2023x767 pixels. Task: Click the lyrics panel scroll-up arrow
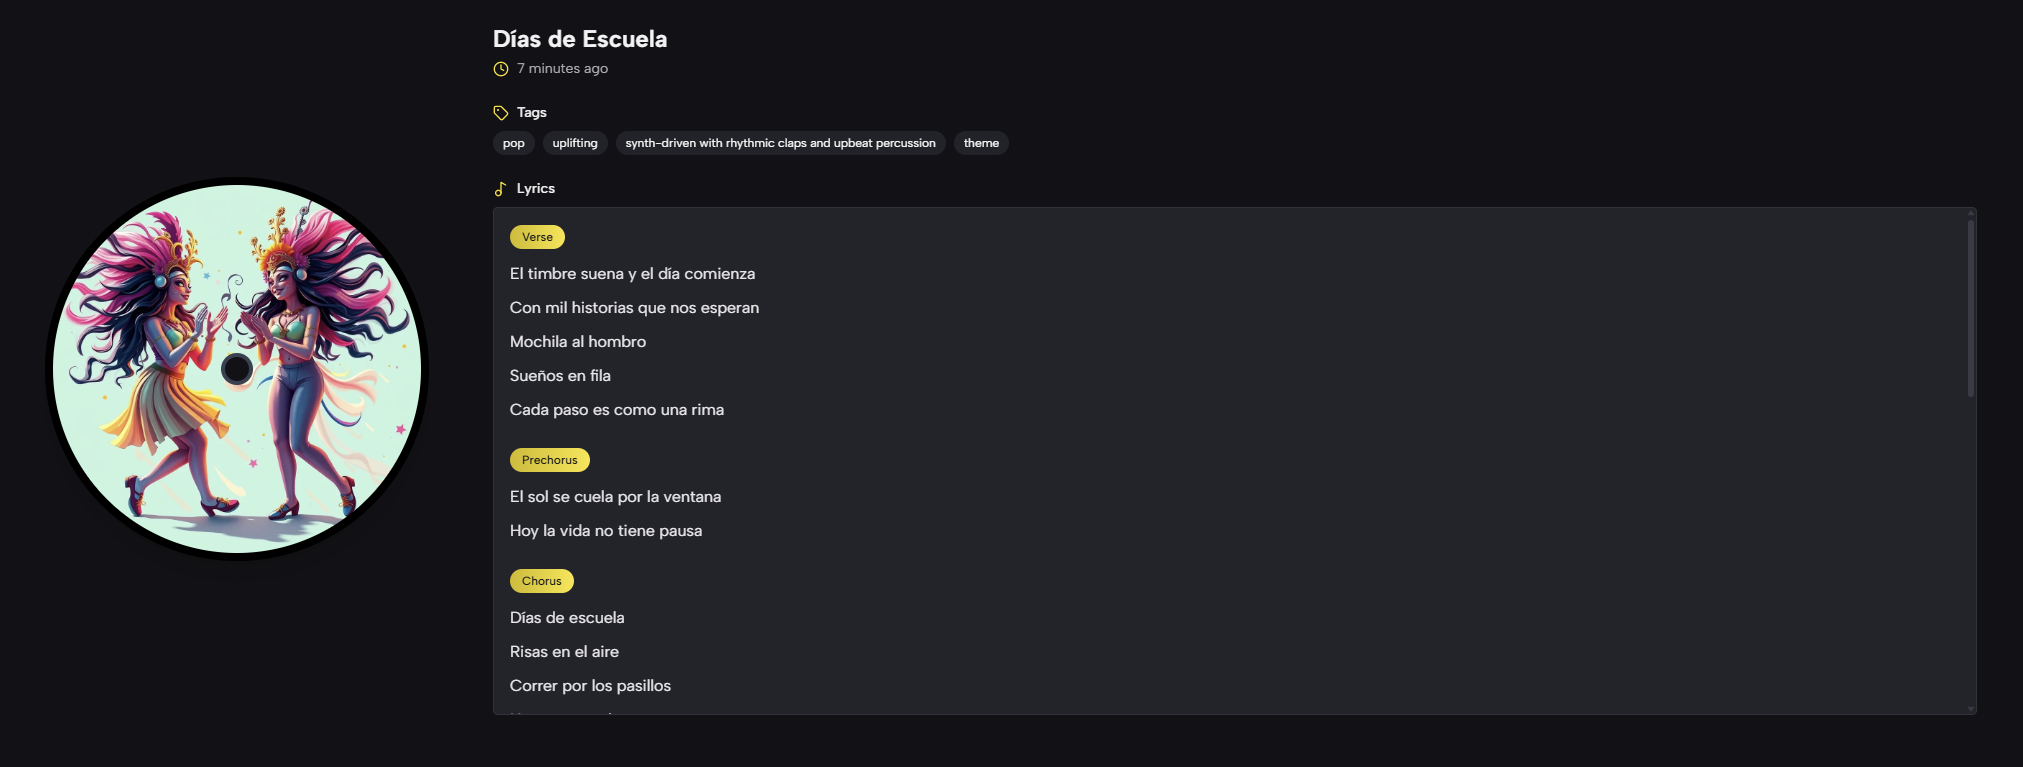[x=1971, y=213]
